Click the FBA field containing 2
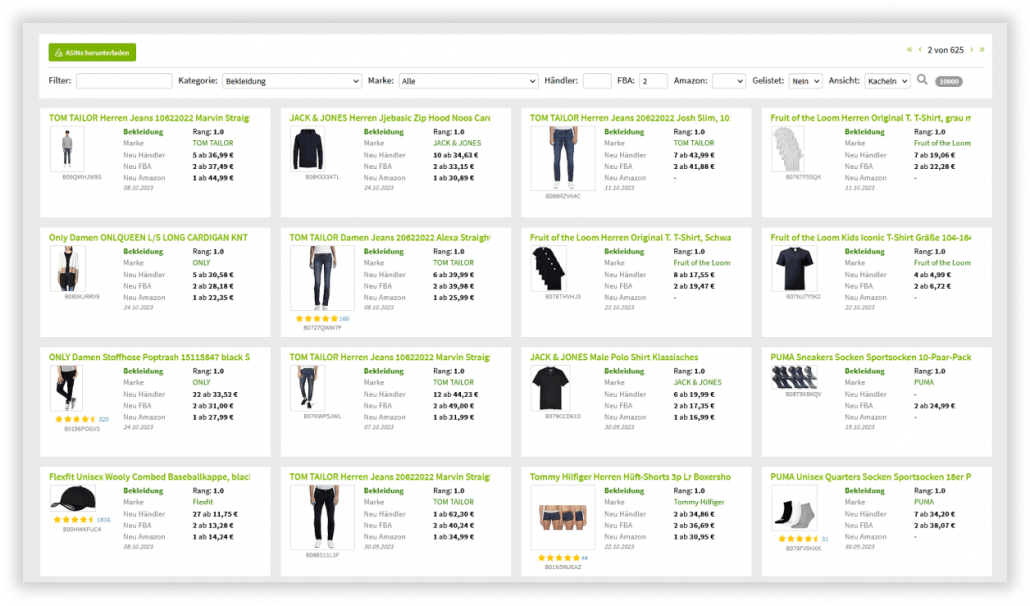1030x606 pixels. [653, 81]
